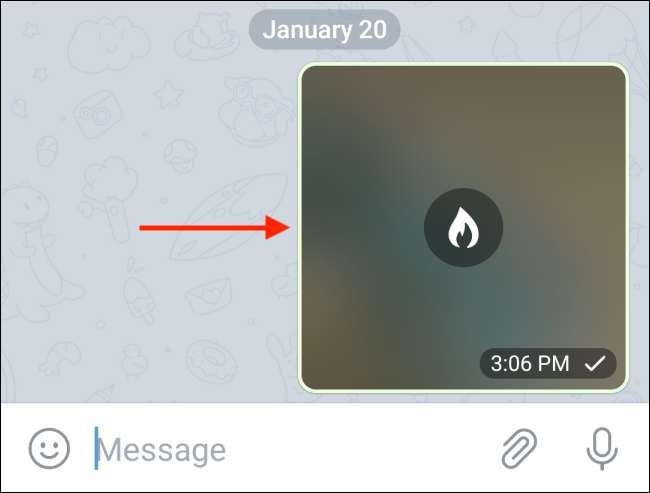Open the blurred self-destructing photo
Screen dimensions: 650x493
coord(463,227)
